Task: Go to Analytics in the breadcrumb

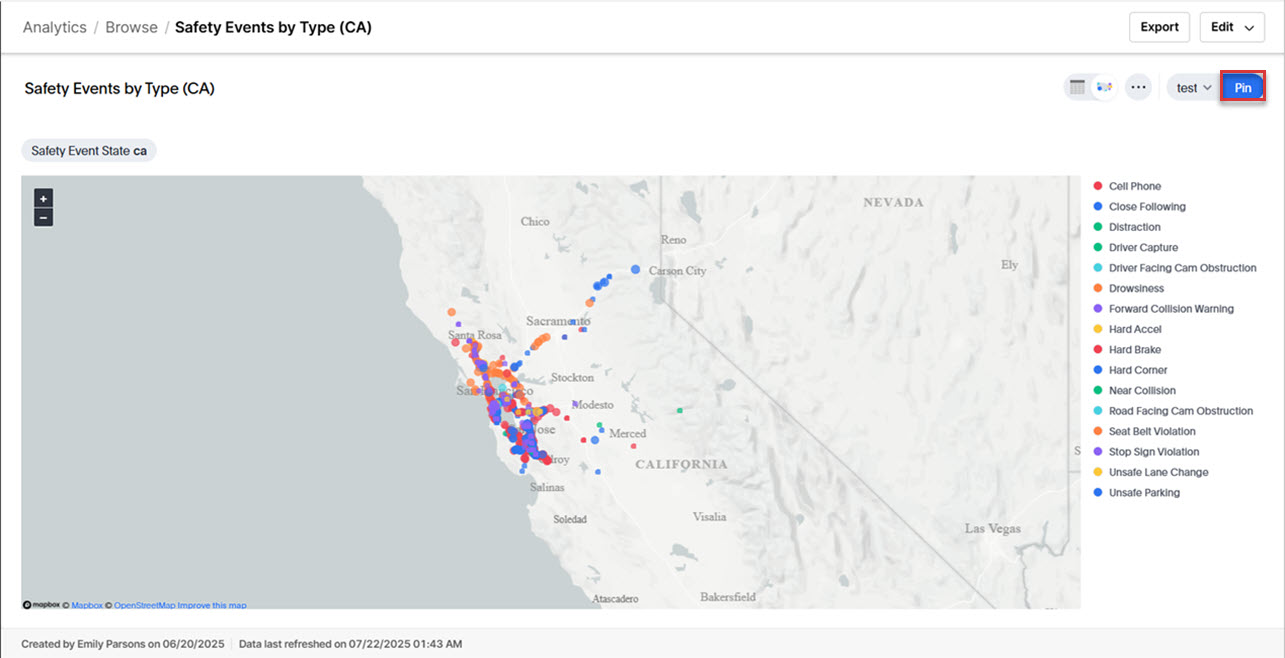Action: [55, 27]
